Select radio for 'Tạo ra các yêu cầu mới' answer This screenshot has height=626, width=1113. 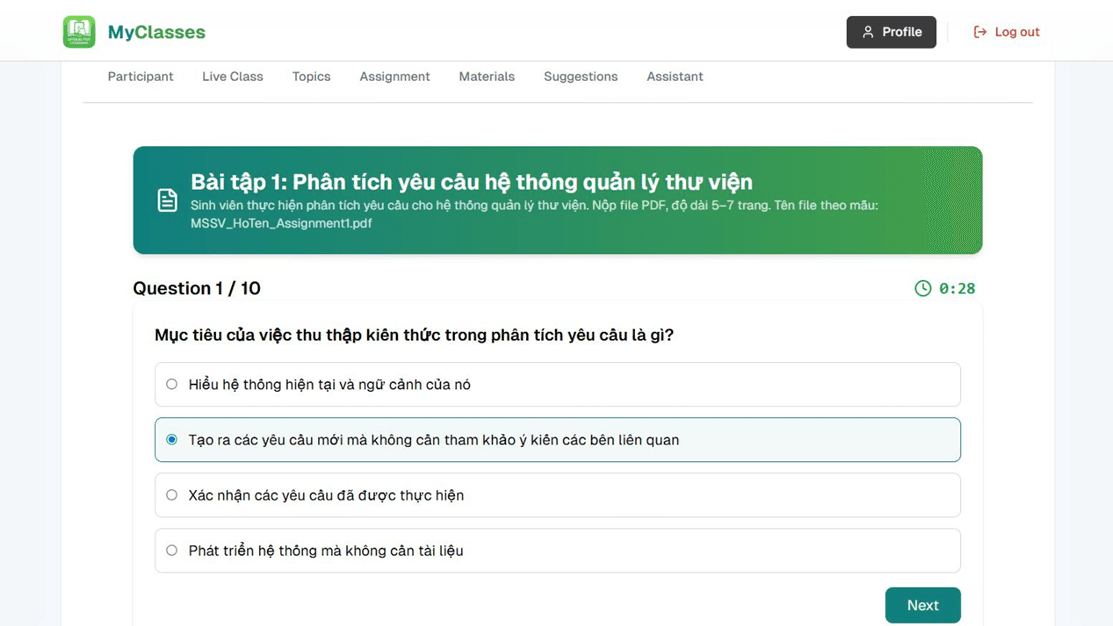tap(172, 439)
